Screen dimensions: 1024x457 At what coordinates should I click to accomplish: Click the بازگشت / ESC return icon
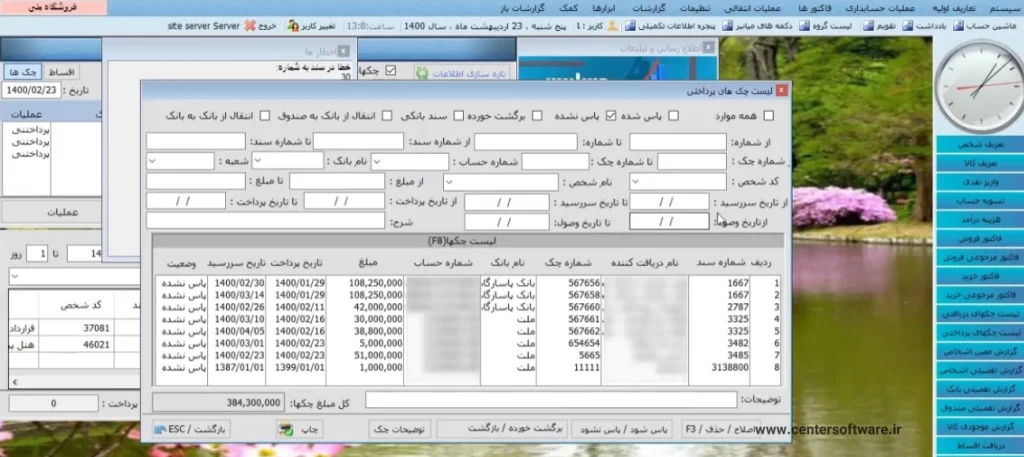coord(160,430)
